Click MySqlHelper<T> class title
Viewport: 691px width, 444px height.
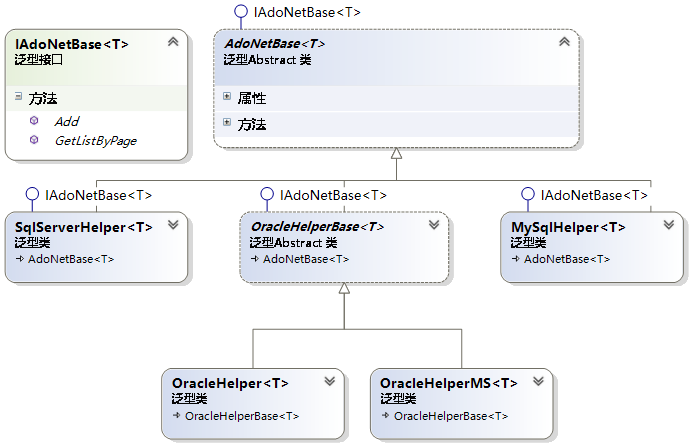[568, 227]
